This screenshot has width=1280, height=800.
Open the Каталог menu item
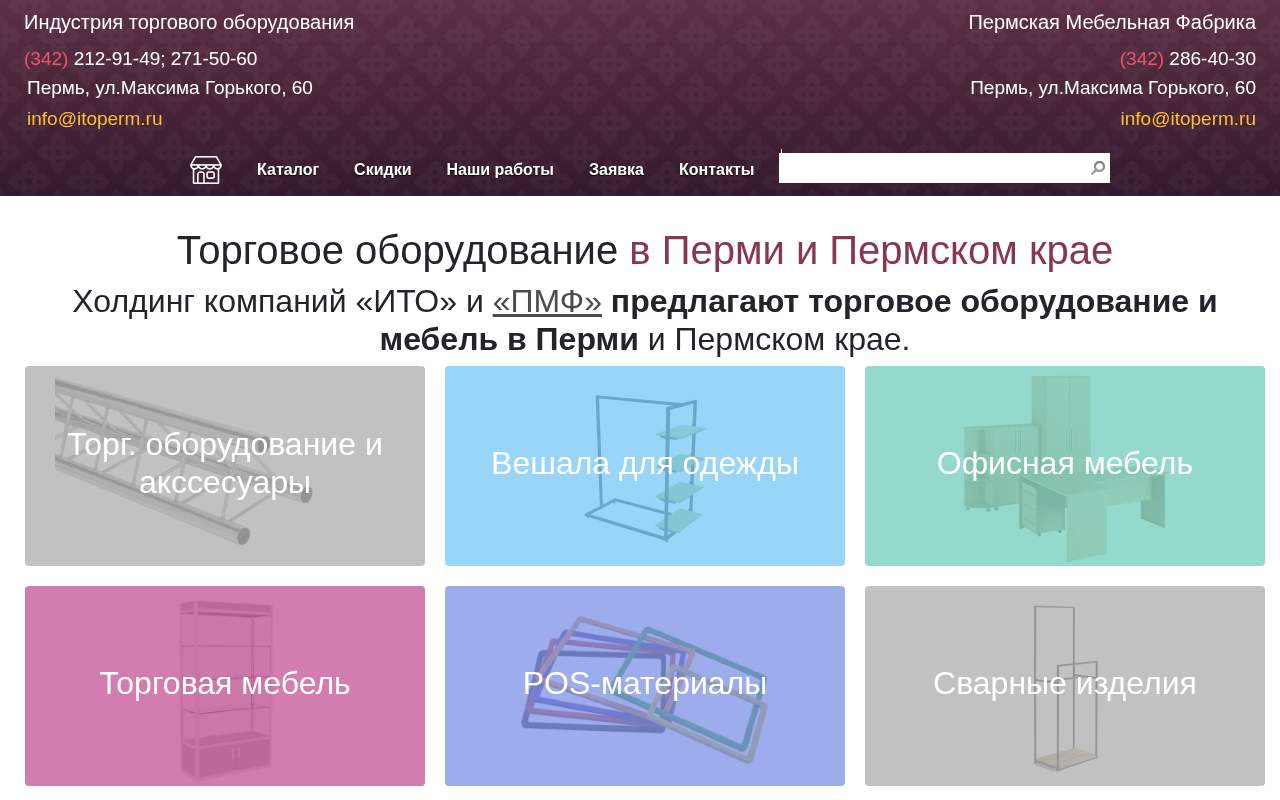288,170
